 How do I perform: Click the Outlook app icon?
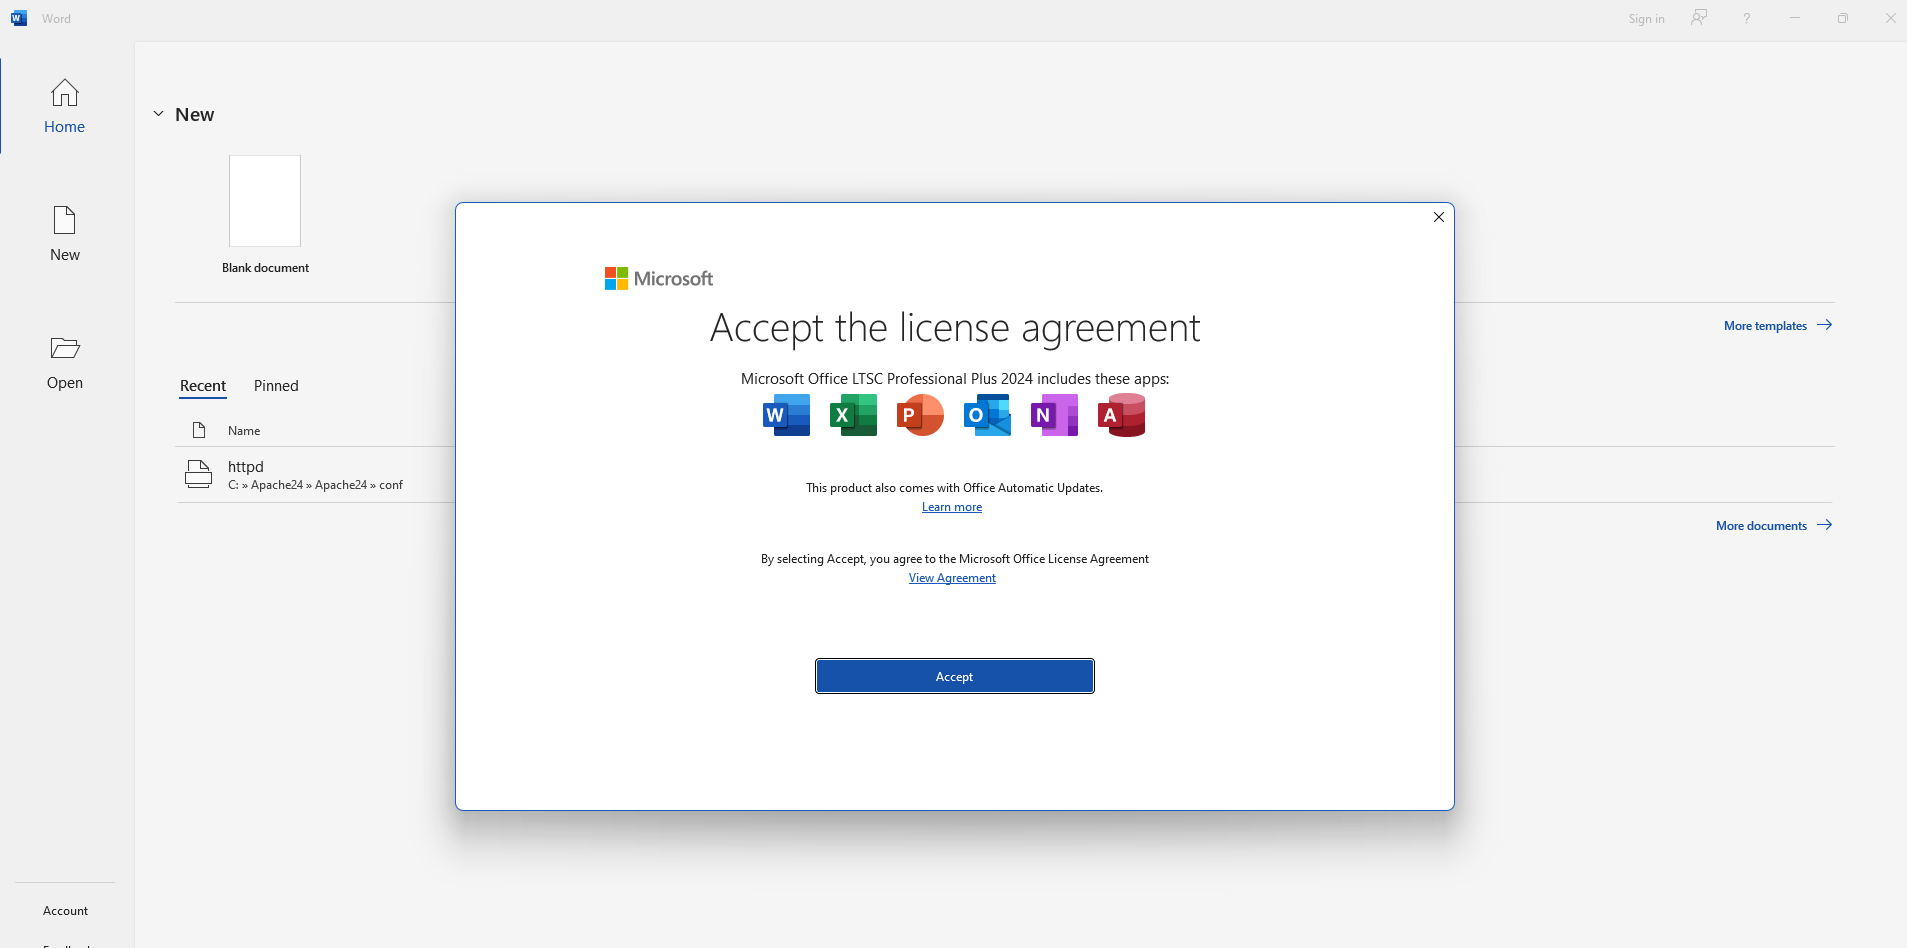tap(987, 415)
